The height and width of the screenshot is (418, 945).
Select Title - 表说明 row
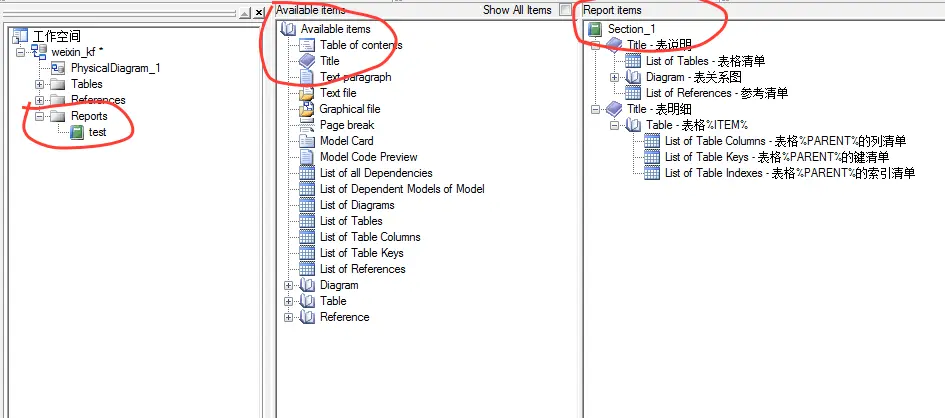tap(659, 45)
